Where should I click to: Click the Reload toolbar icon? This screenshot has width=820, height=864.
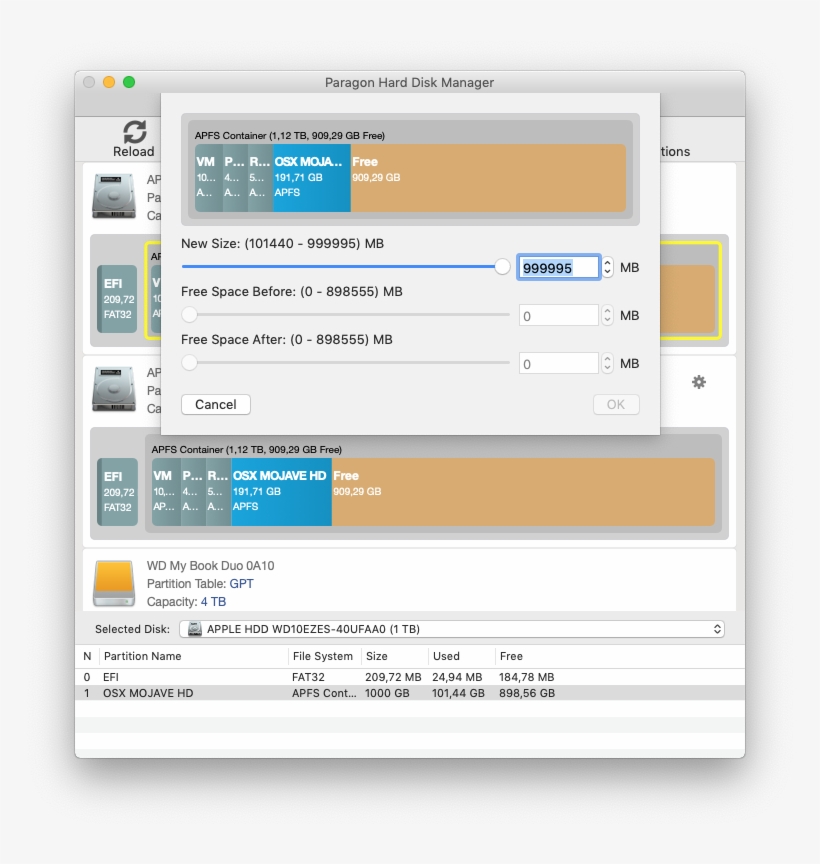(134, 132)
